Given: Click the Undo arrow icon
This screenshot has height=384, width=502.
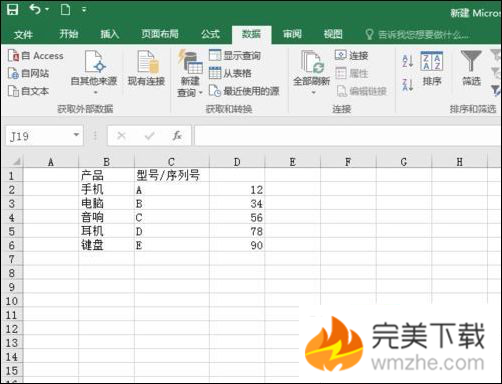Looking at the screenshot, I should click(35, 9).
